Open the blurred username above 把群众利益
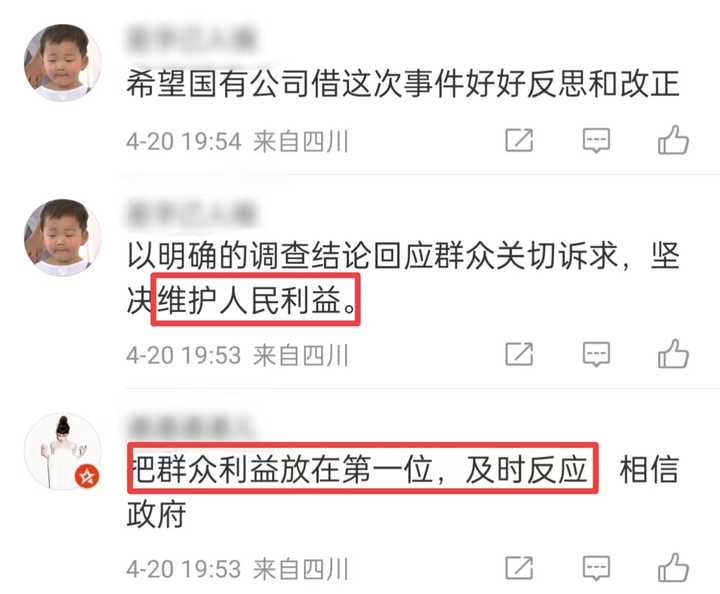 pos(189,427)
